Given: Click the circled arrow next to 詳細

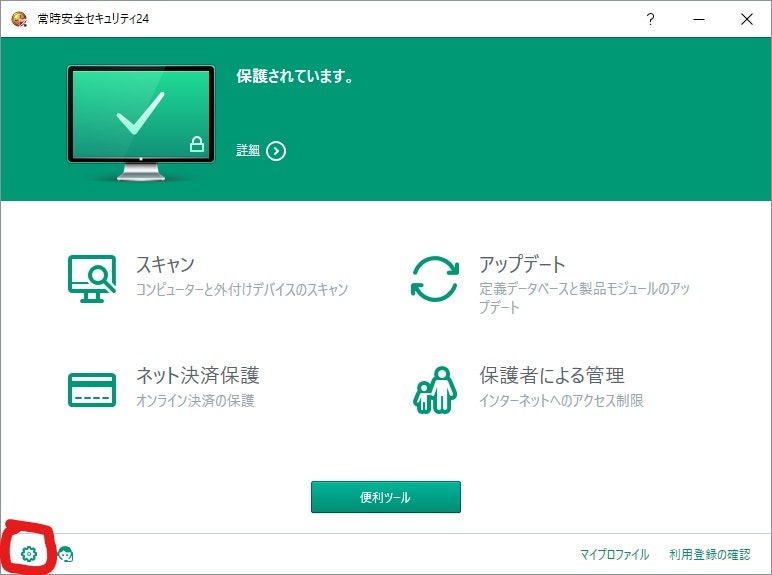Looking at the screenshot, I should click(x=276, y=151).
